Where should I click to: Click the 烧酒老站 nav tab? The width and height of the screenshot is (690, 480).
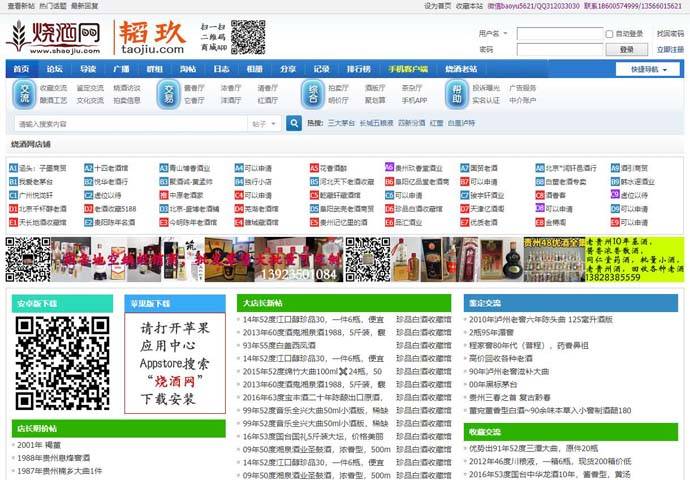[461, 69]
